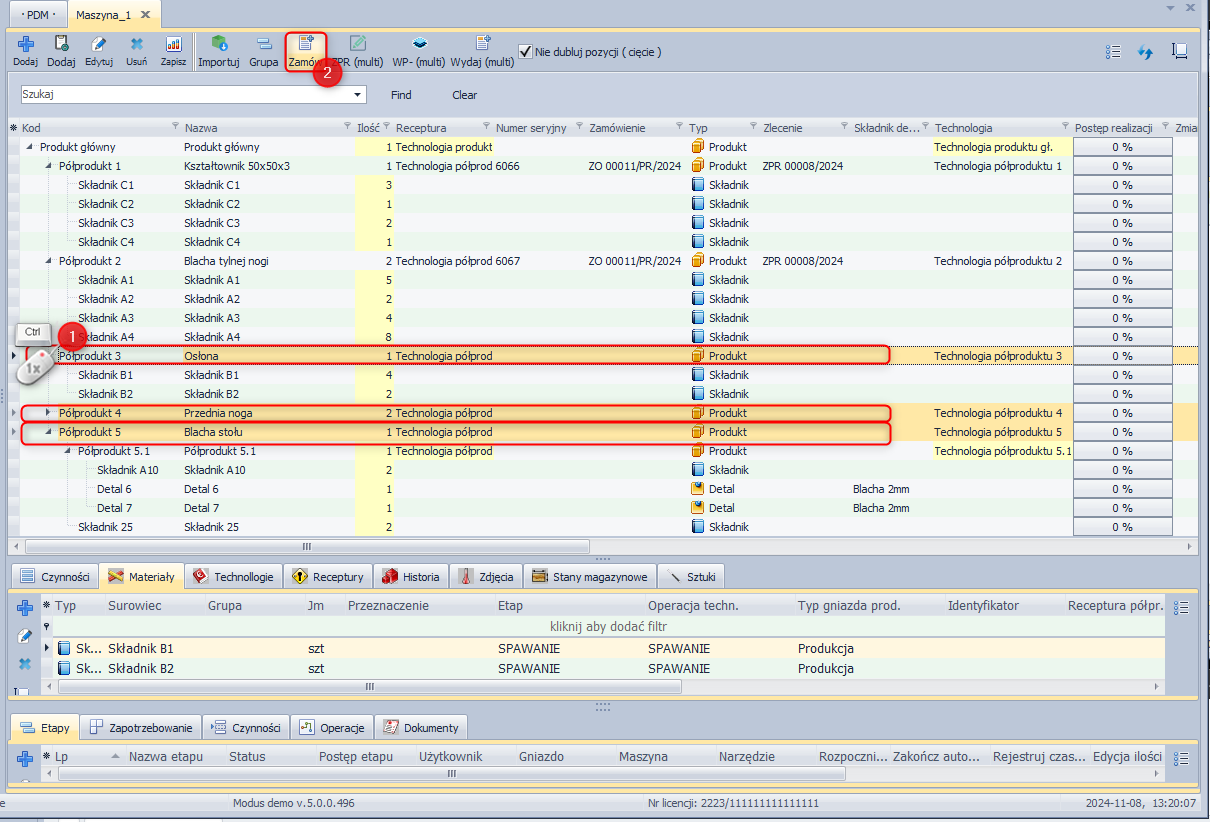Click the Edytuj pencil icon
The height and width of the screenshot is (822, 1210).
tap(99, 44)
